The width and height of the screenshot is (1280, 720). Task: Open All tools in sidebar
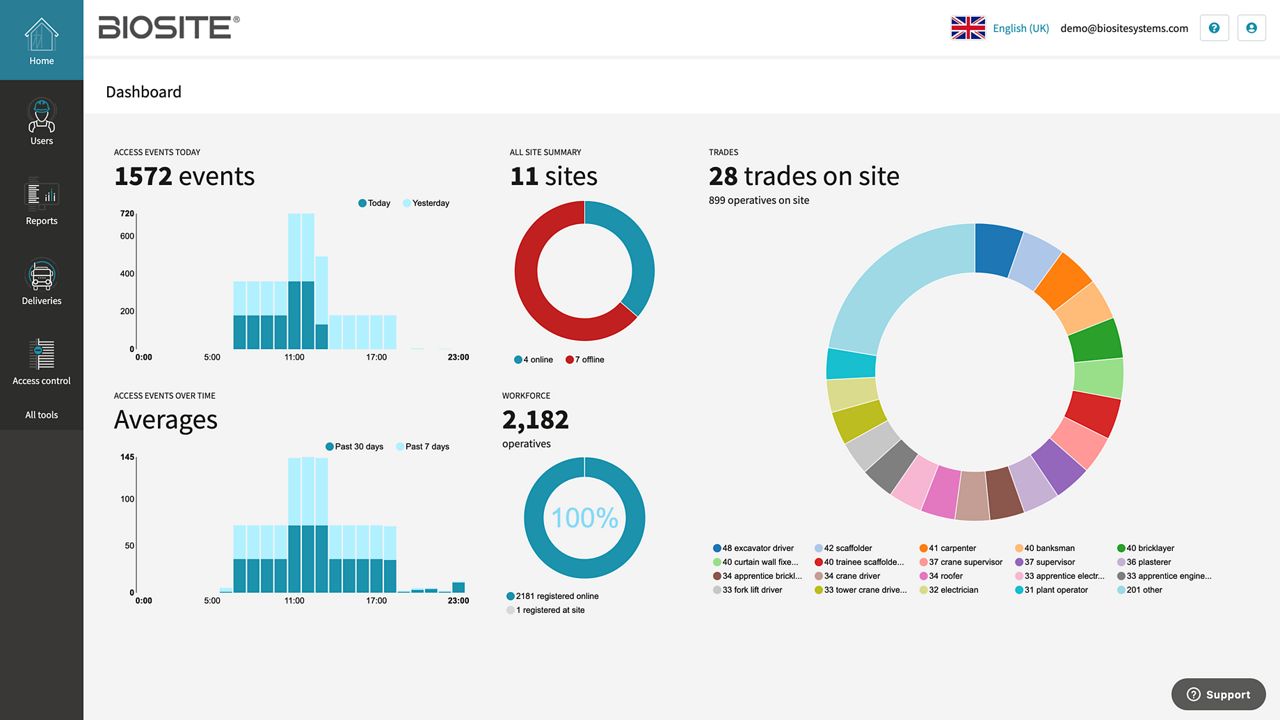click(x=41, y=415)
